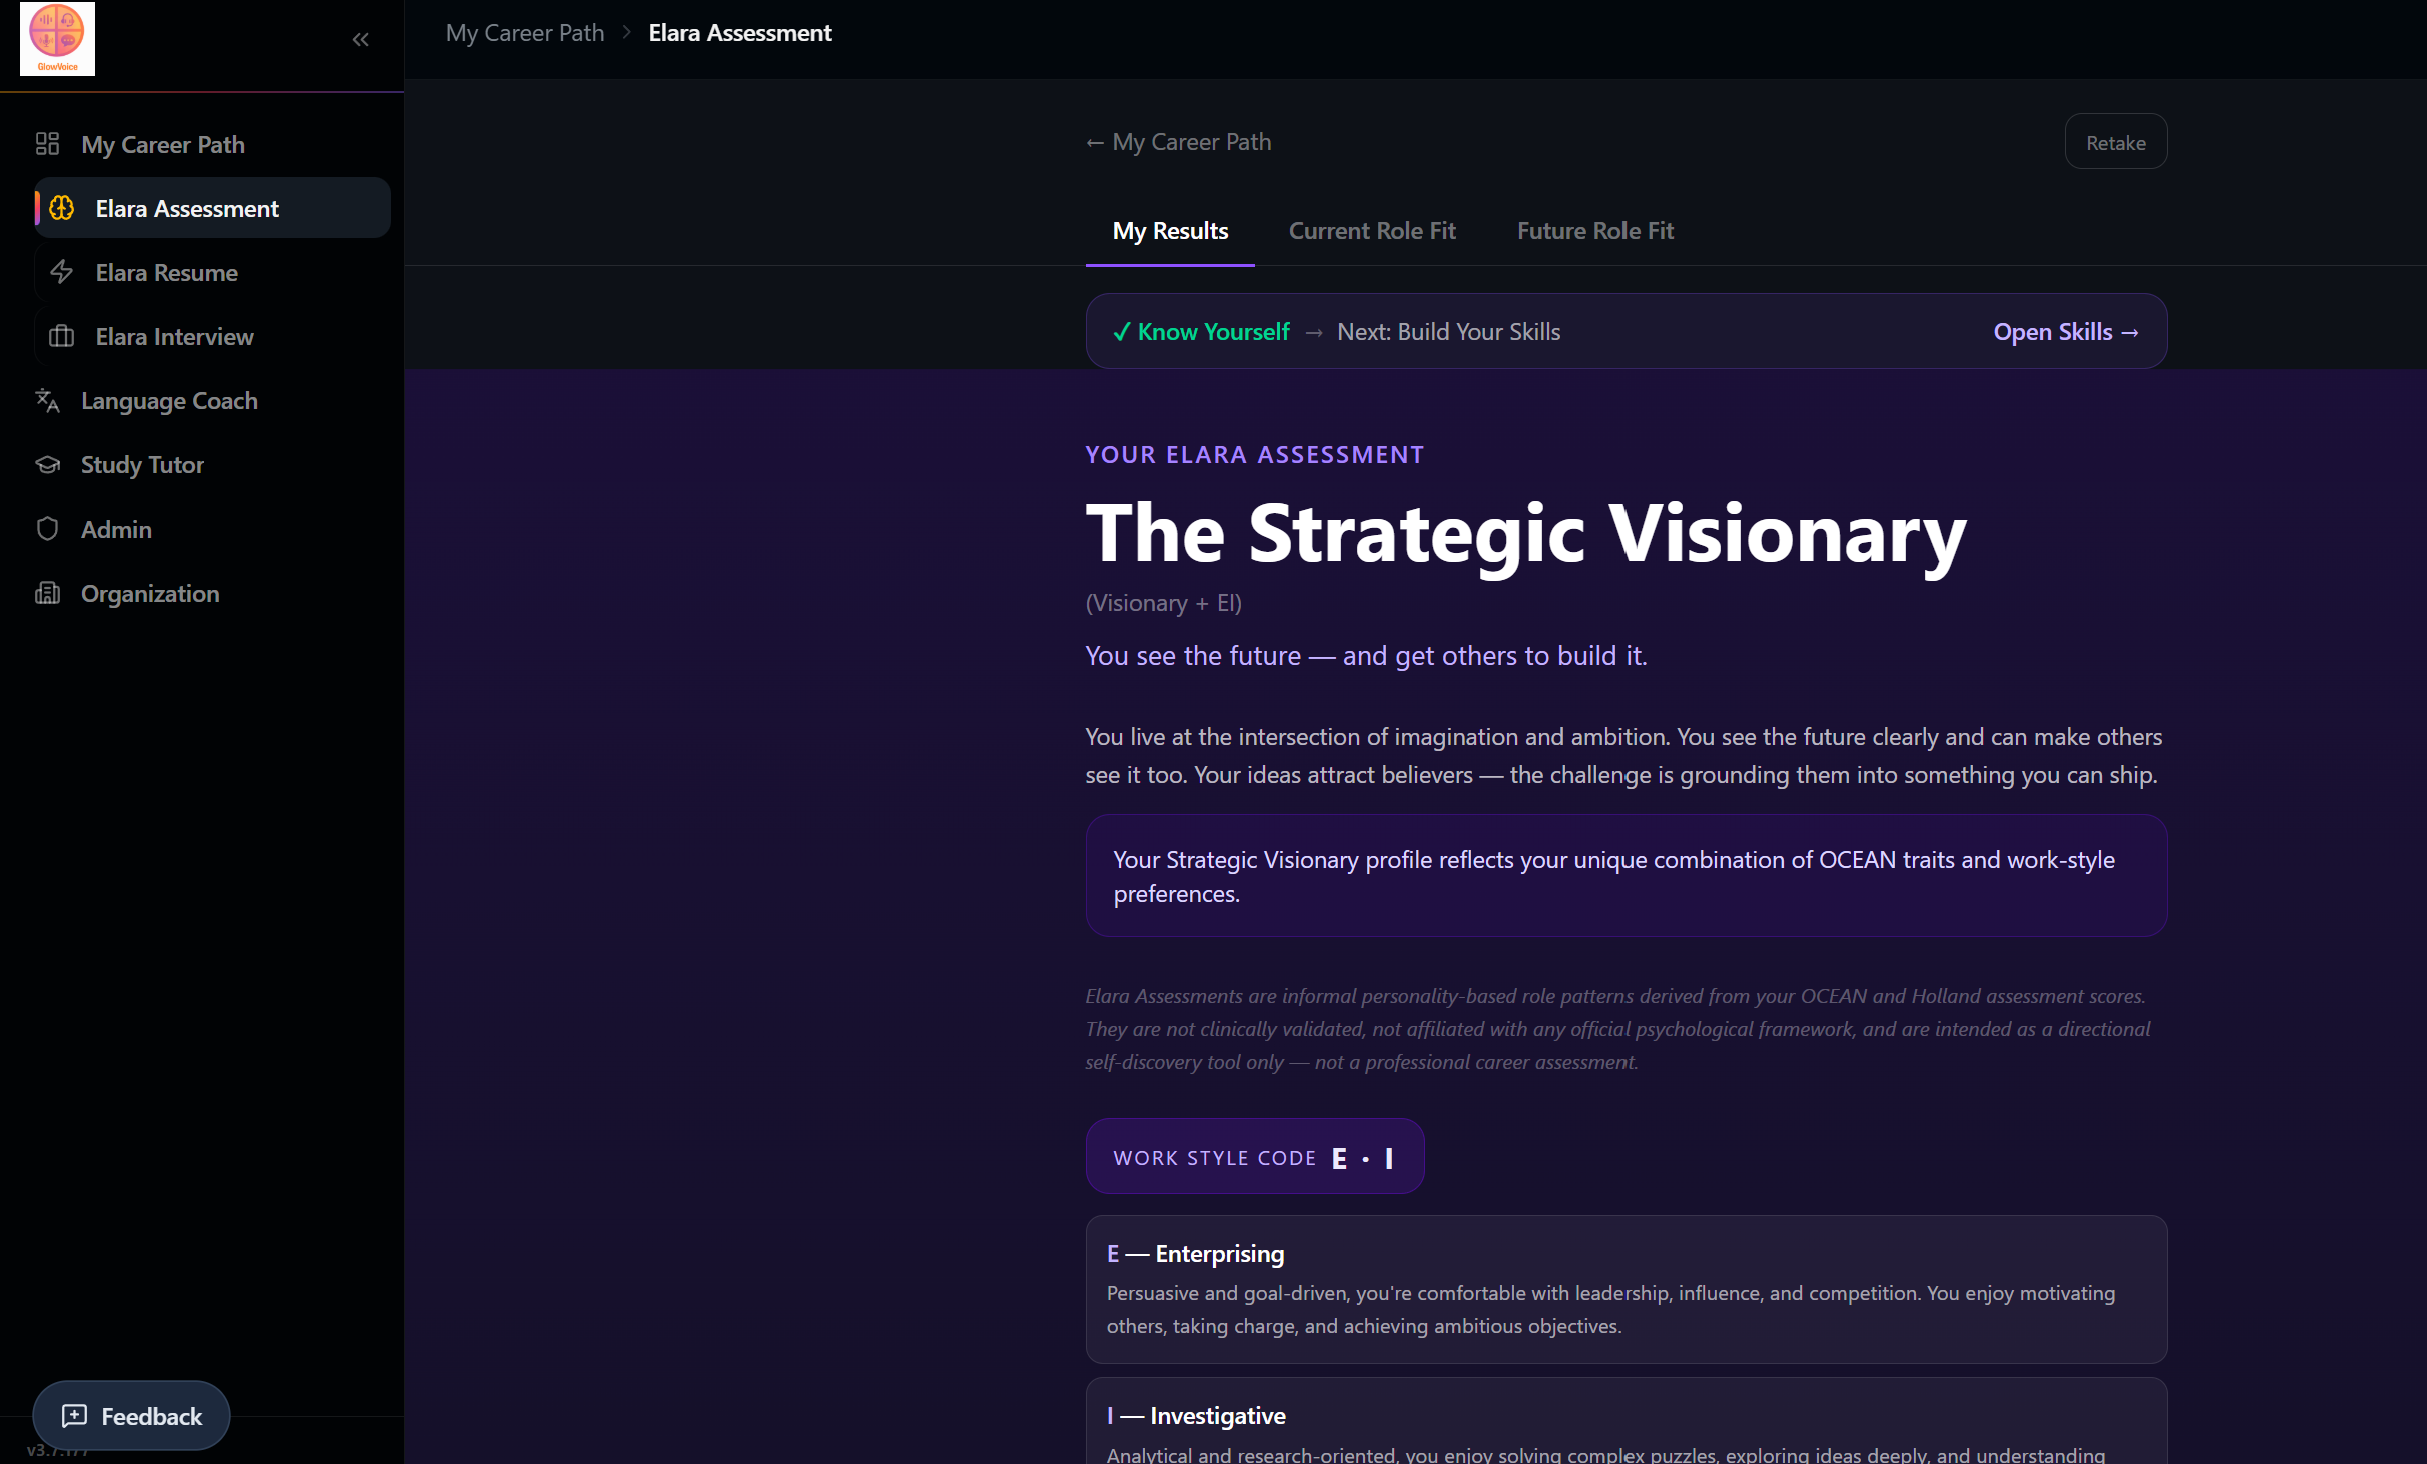Follow the Open Skills link

pyautogui.click(x=2066, y=332)
